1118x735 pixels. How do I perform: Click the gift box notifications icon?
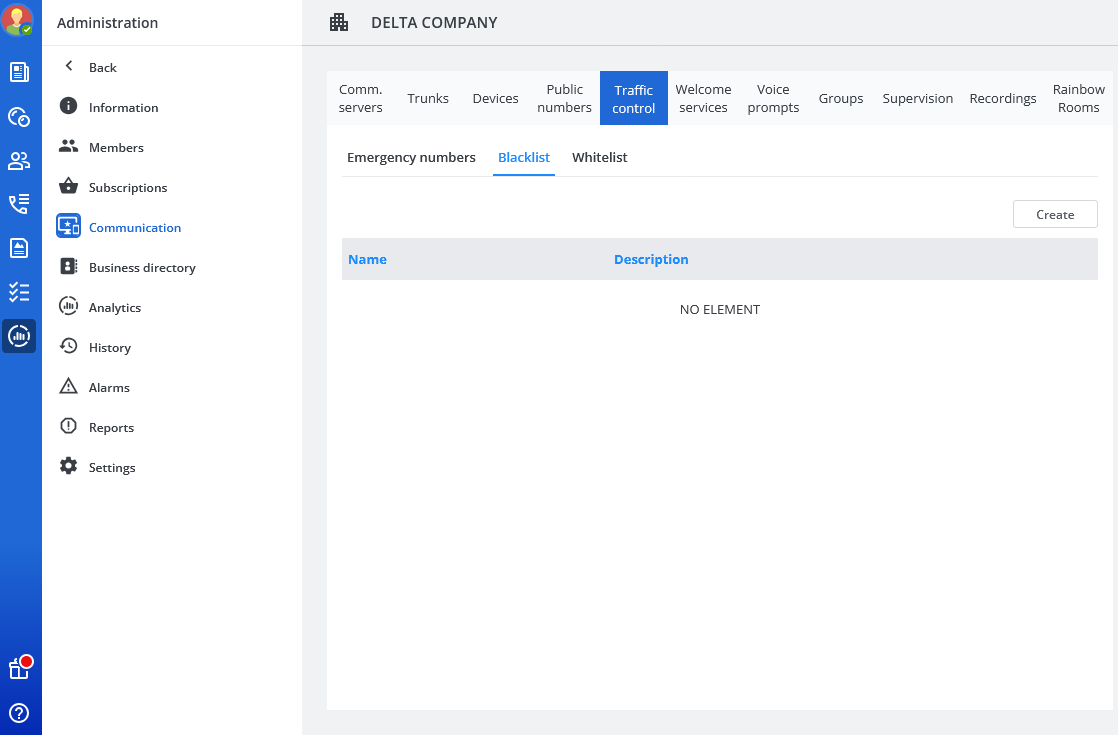[19, 668]
